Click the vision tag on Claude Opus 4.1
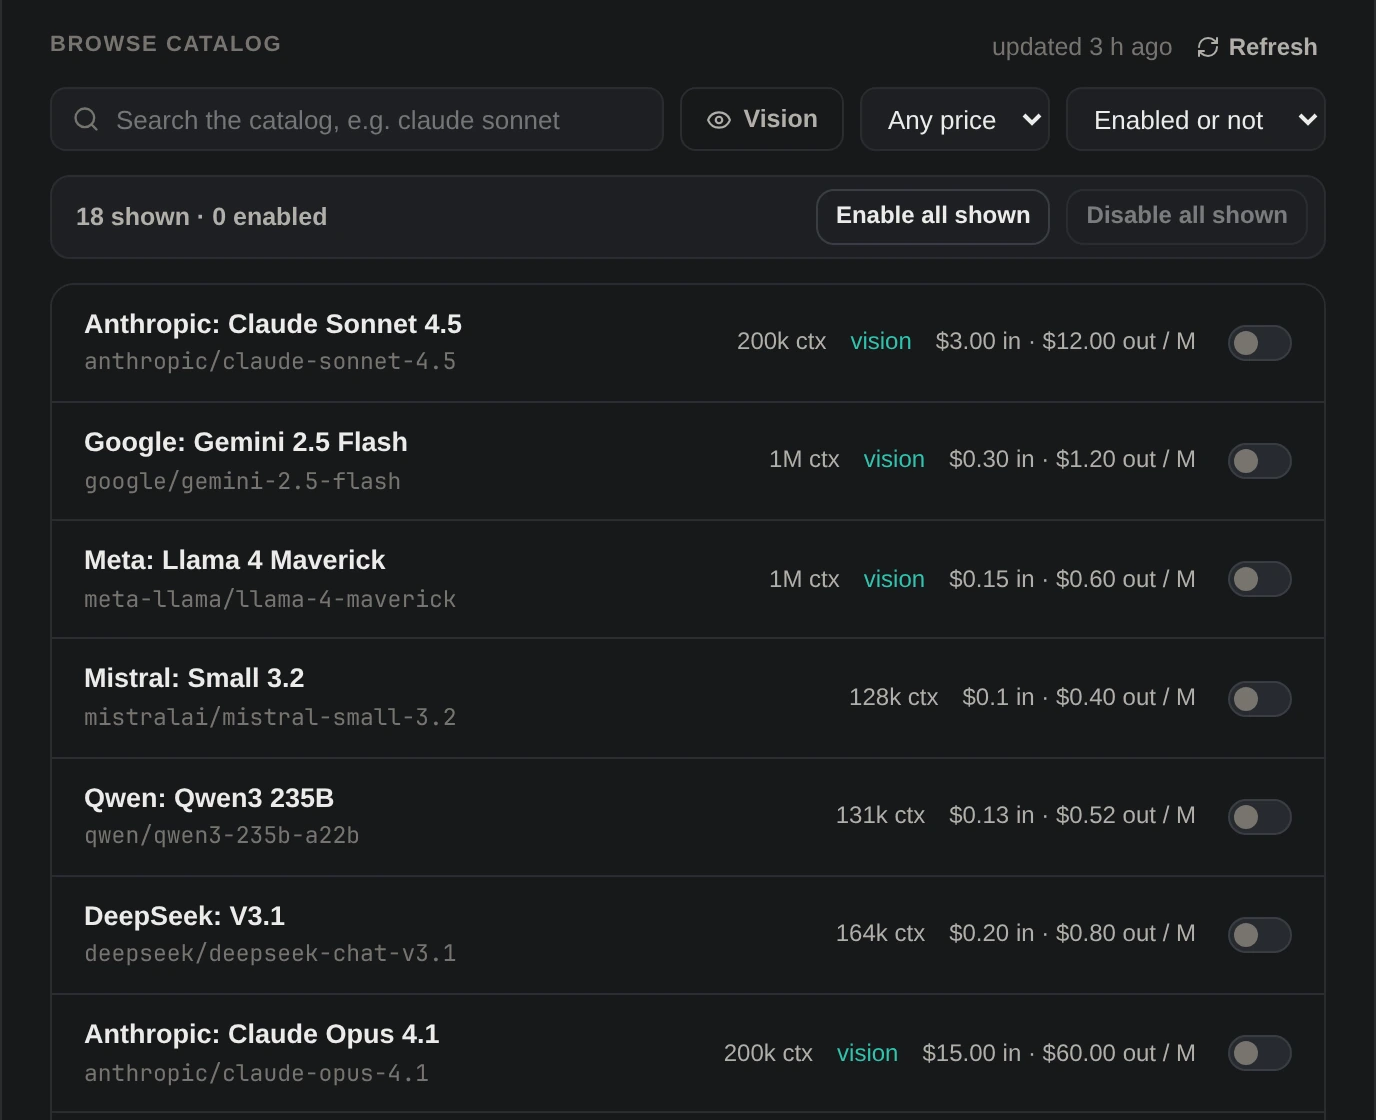 pos(867,1053)
